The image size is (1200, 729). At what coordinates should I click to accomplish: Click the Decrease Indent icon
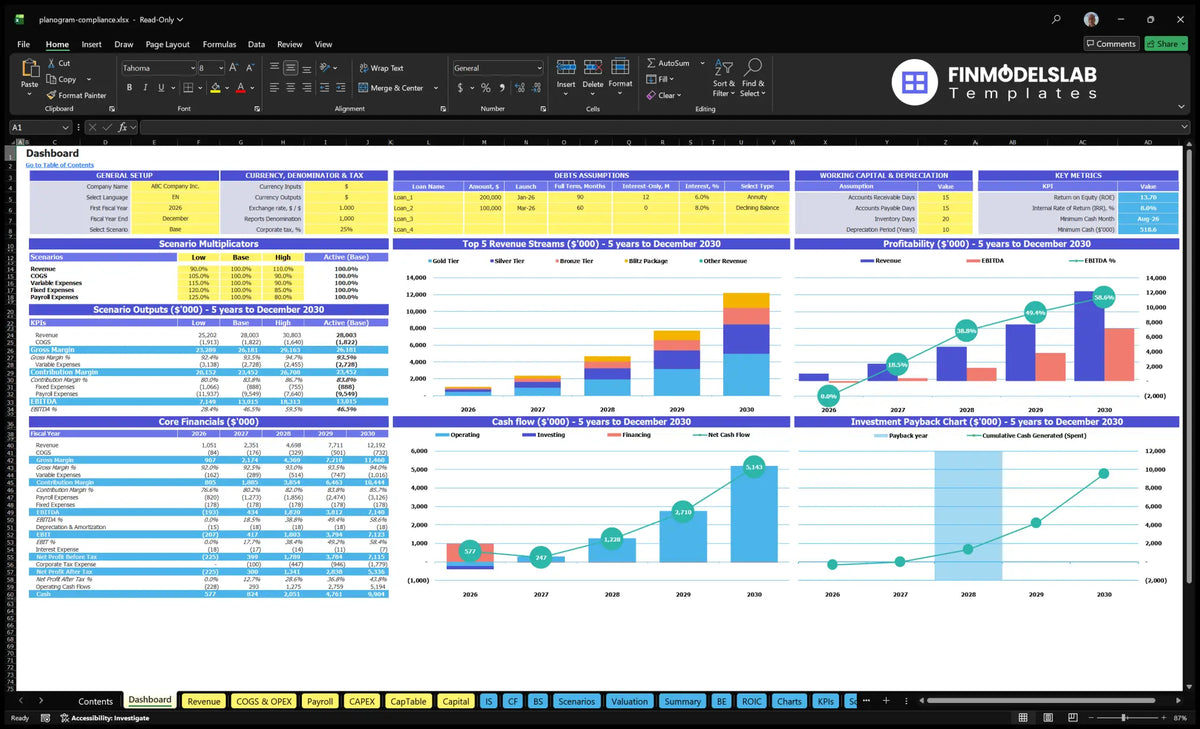point(324,88)
